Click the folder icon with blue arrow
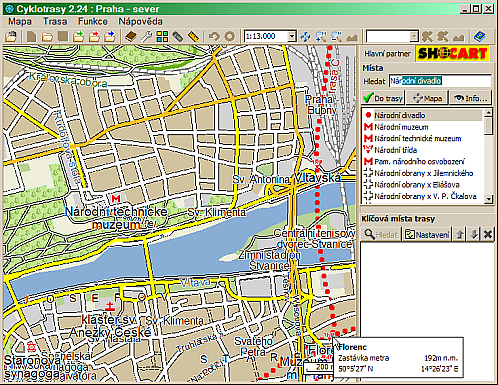This screenshot has width=498, height=385. [x=110, y=36]
